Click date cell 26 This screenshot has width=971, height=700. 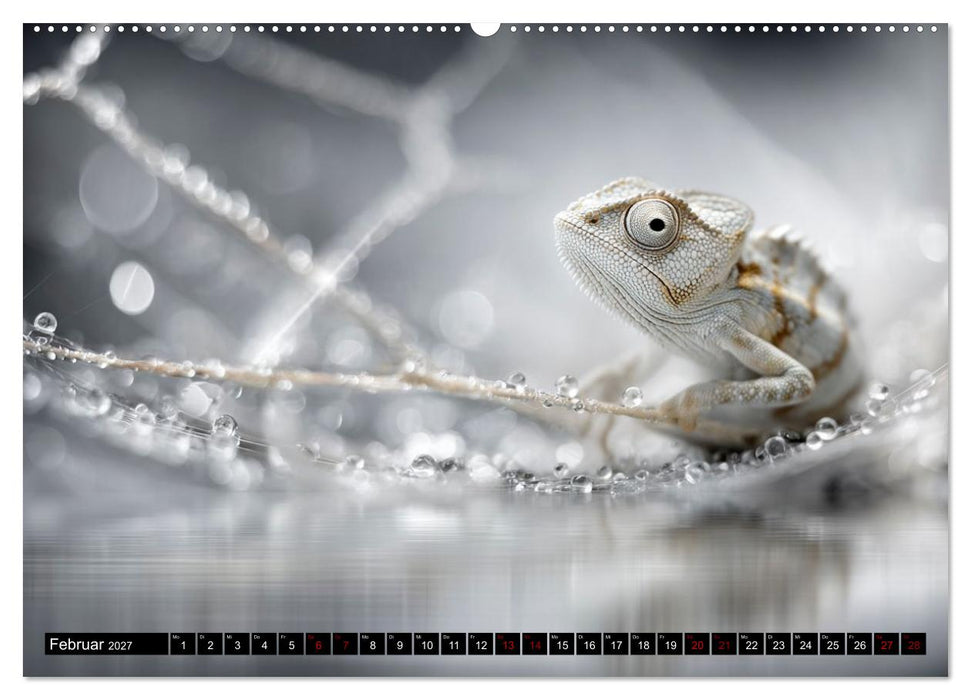tap(860, 644)
